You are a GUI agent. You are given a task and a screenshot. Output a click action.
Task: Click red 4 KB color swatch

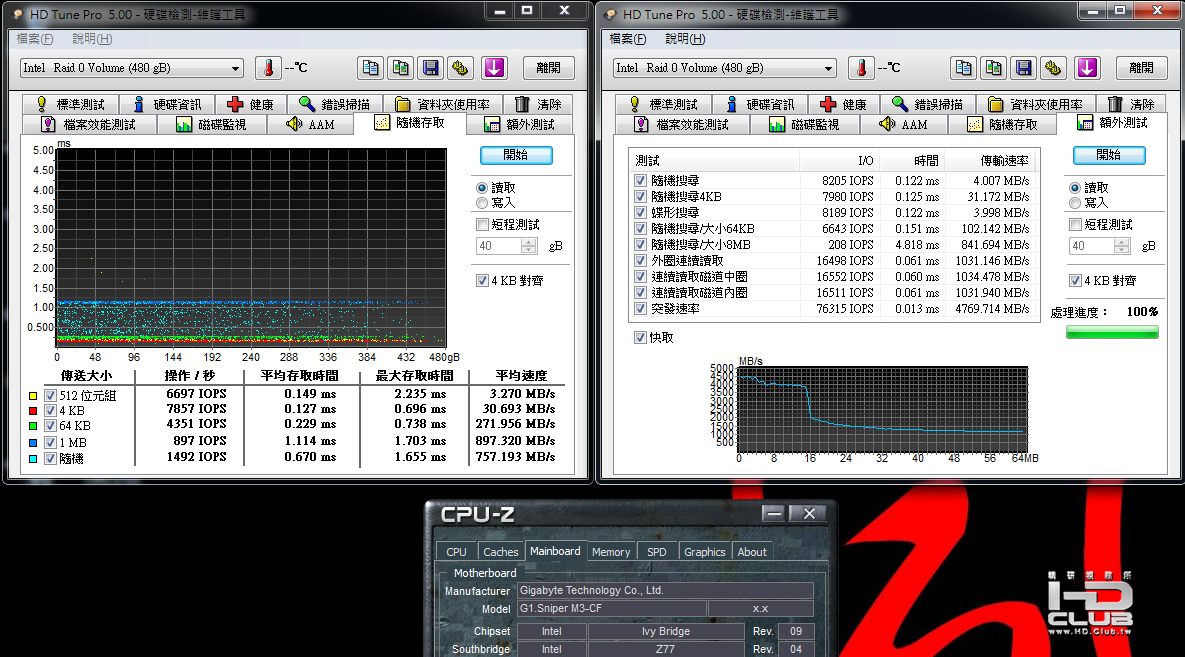click(x=32, y=411)
